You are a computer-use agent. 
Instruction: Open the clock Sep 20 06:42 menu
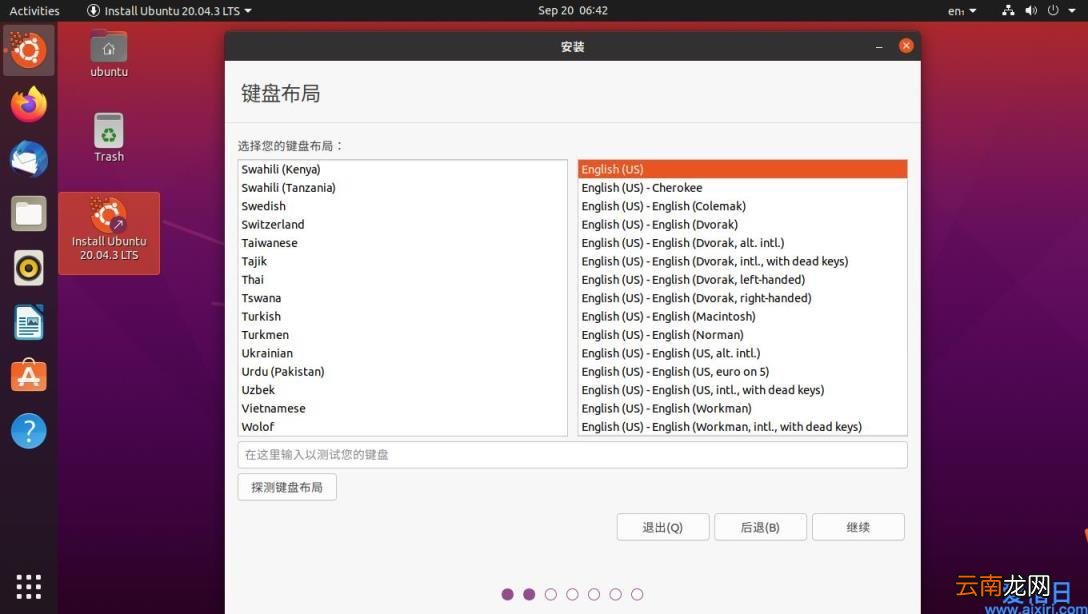(x=572, y=10)
